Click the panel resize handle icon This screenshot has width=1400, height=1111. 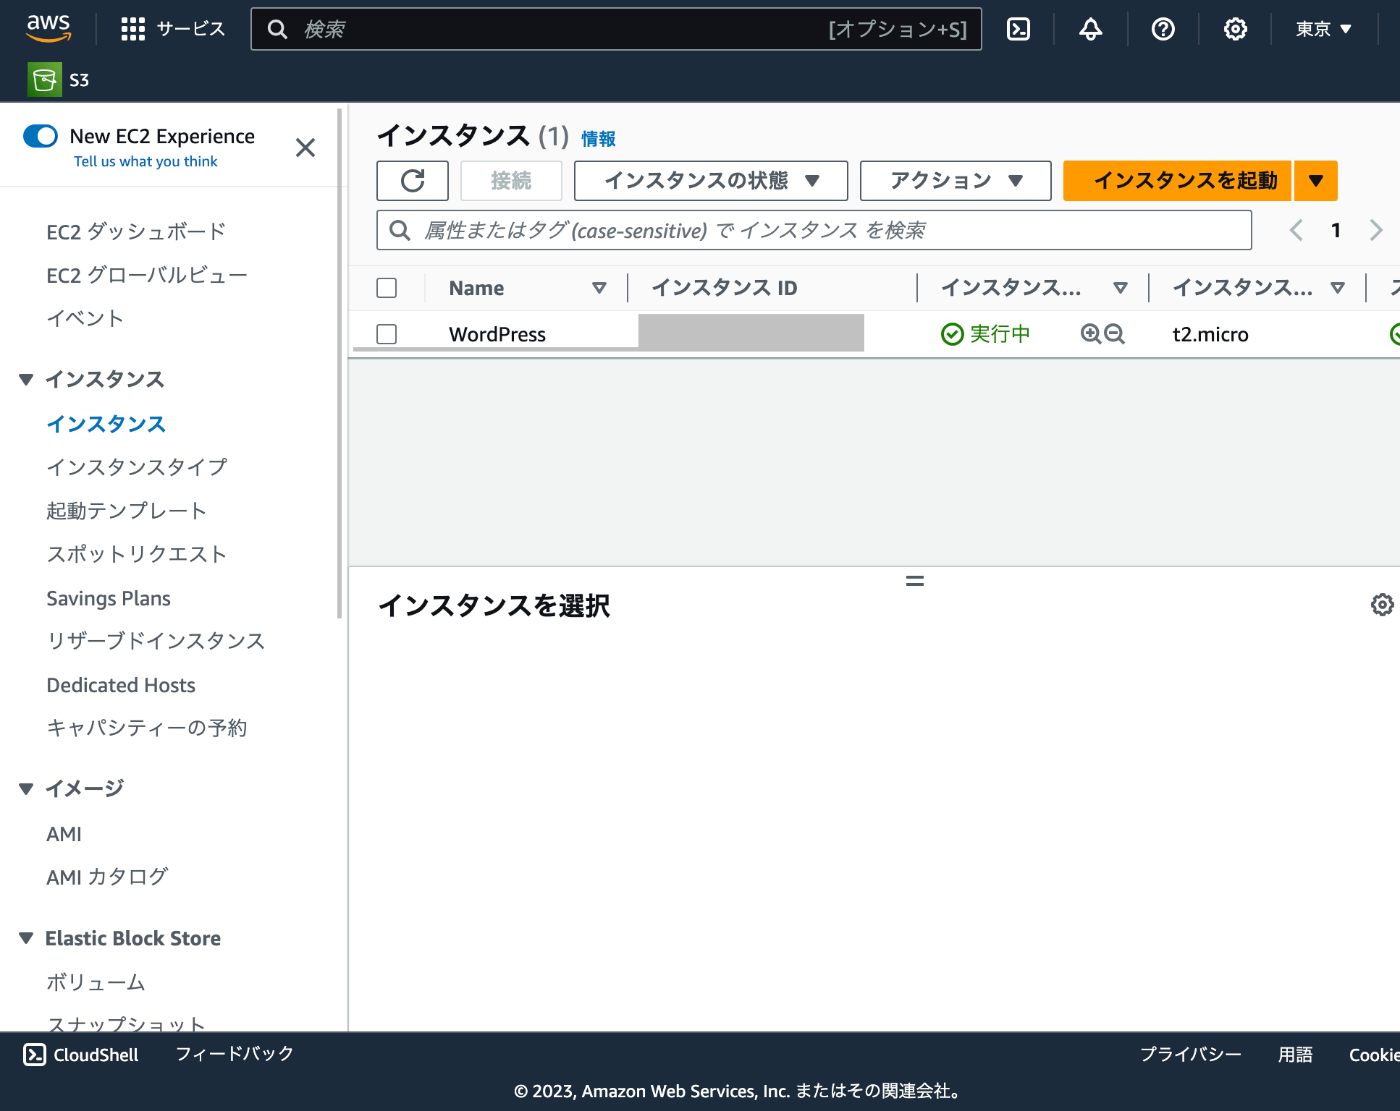915,581
